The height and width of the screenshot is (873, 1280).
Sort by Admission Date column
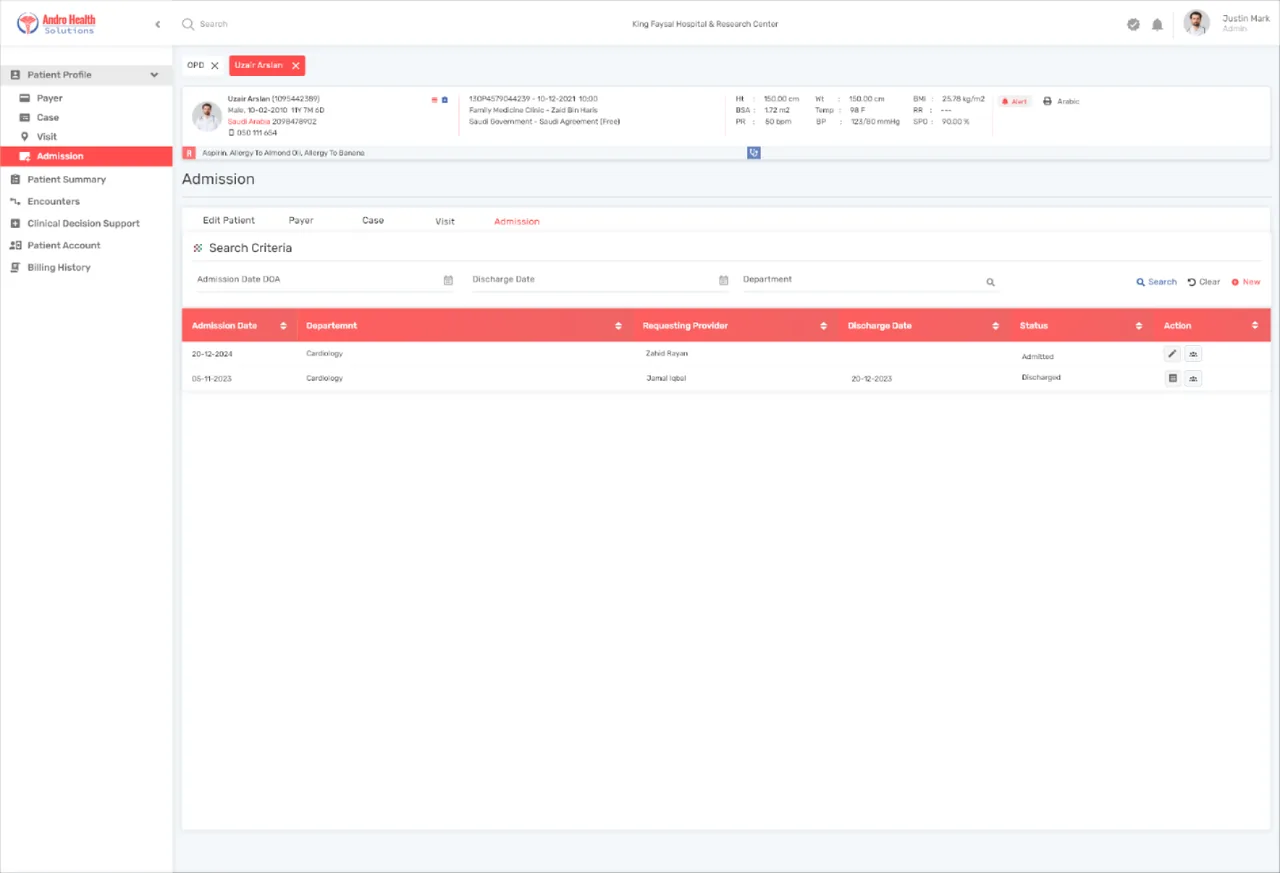(x=283, y=326)
